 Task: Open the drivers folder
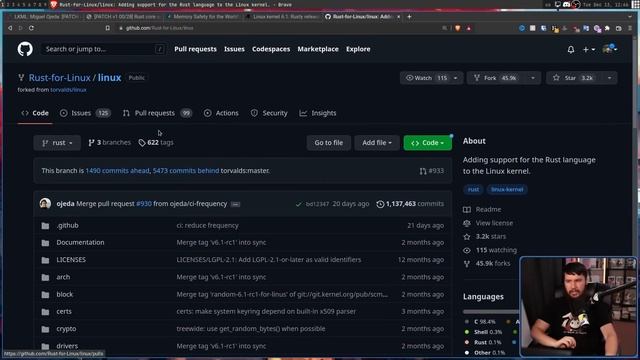tap(67, 346)
